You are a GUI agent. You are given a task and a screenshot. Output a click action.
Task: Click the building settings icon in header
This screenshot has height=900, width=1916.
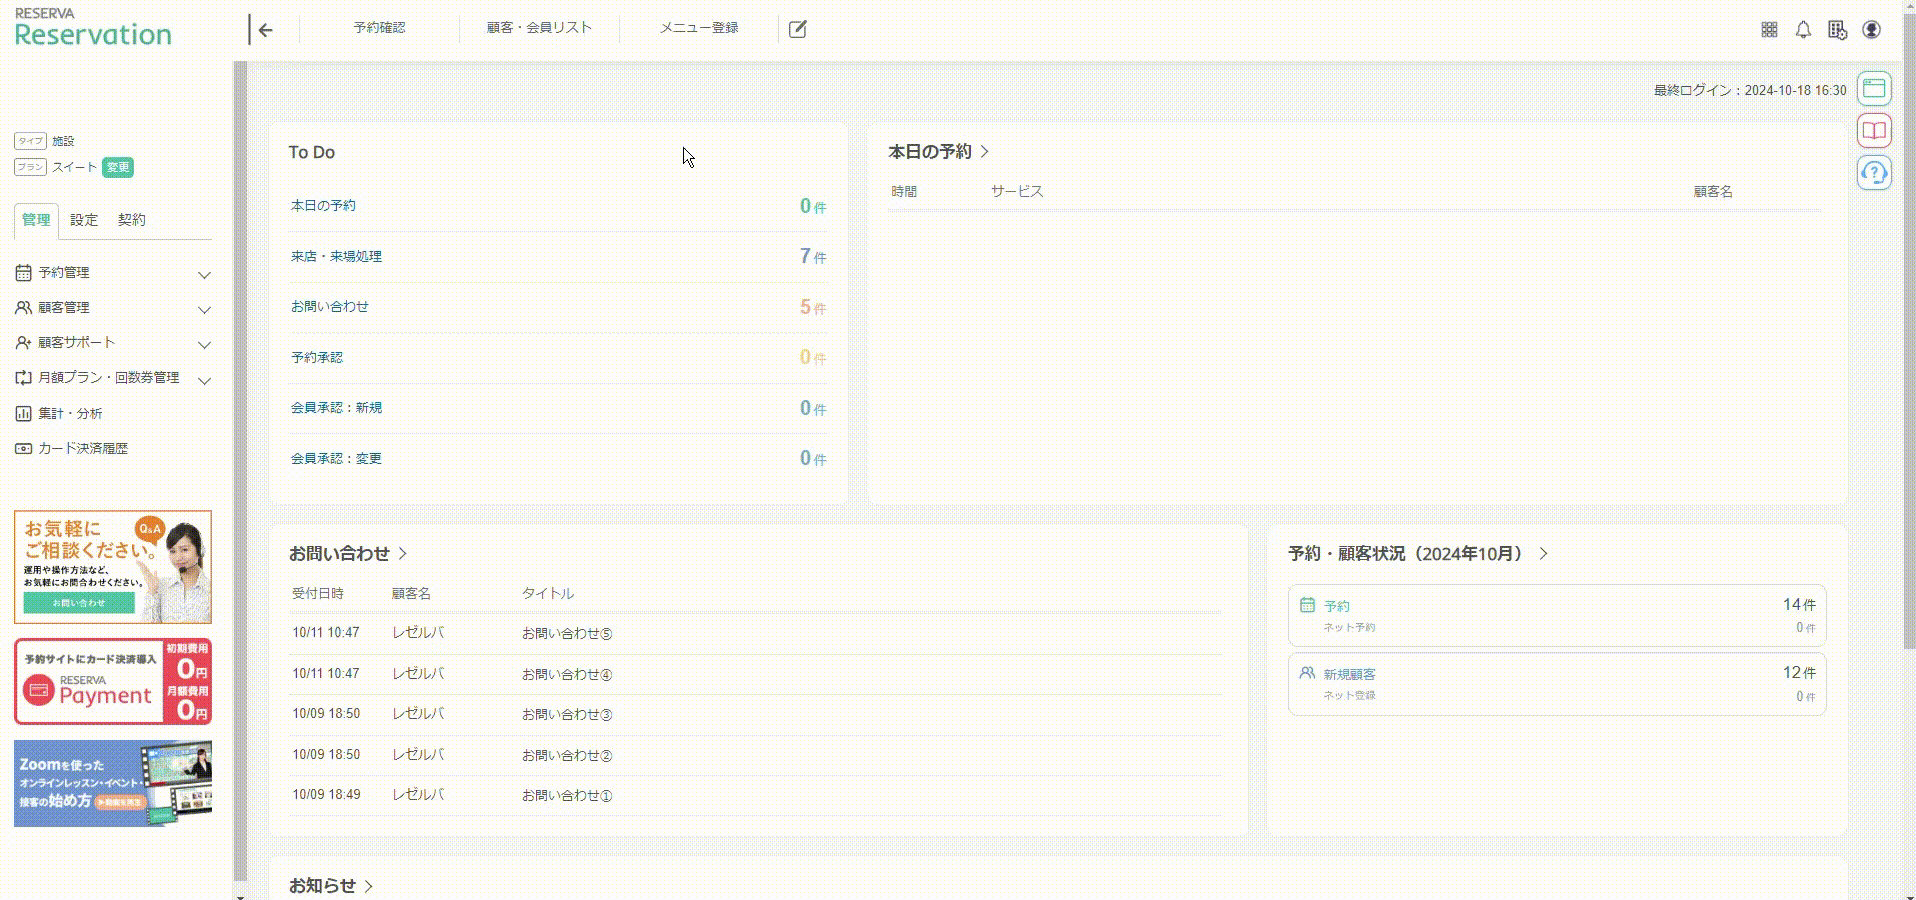pyautogui.click(x=1837, y=30)
